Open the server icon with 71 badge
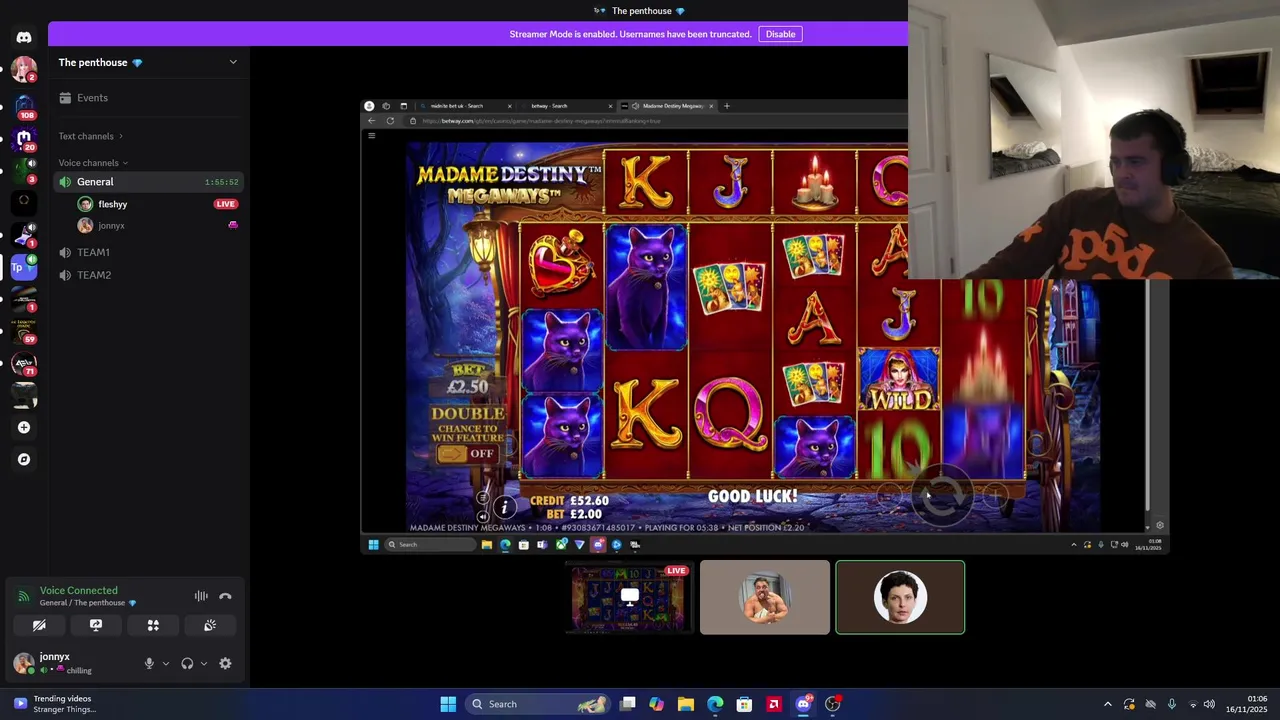The image size is (1280, 720). click(x=24, y=364)
